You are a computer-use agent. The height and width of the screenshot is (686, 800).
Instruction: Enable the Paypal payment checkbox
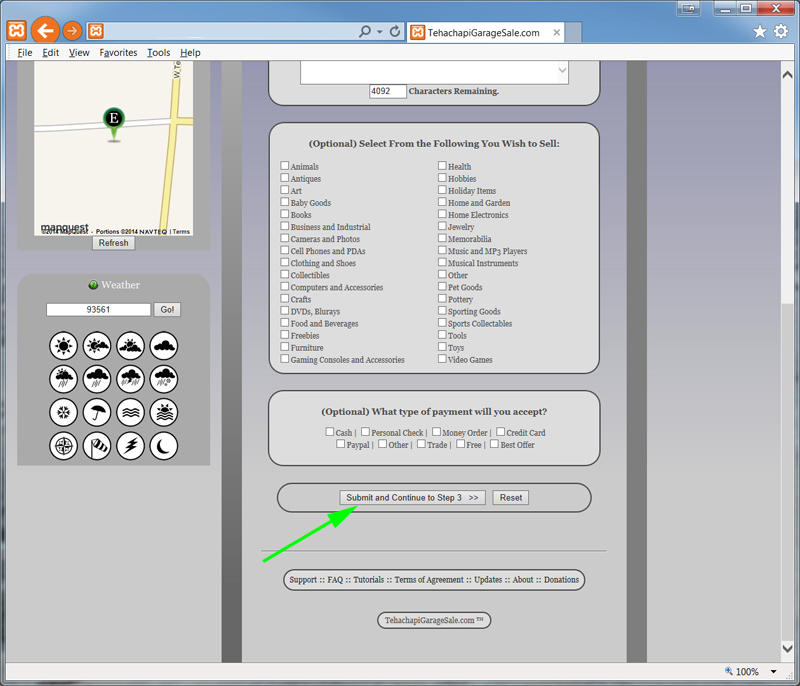pos(341,444)
